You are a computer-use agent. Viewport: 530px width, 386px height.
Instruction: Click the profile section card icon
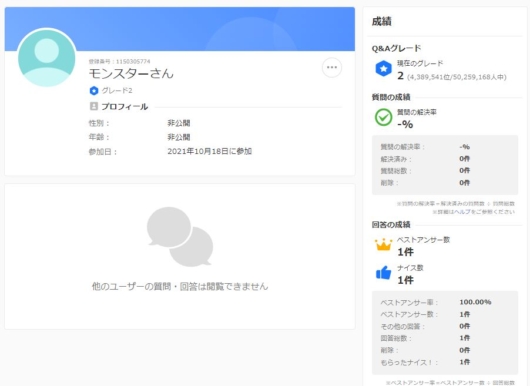[94, 106]
